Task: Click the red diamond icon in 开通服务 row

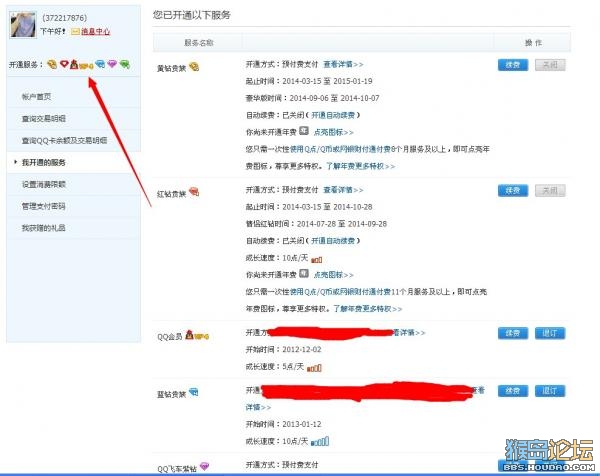Action: click(x=64, y=64)
